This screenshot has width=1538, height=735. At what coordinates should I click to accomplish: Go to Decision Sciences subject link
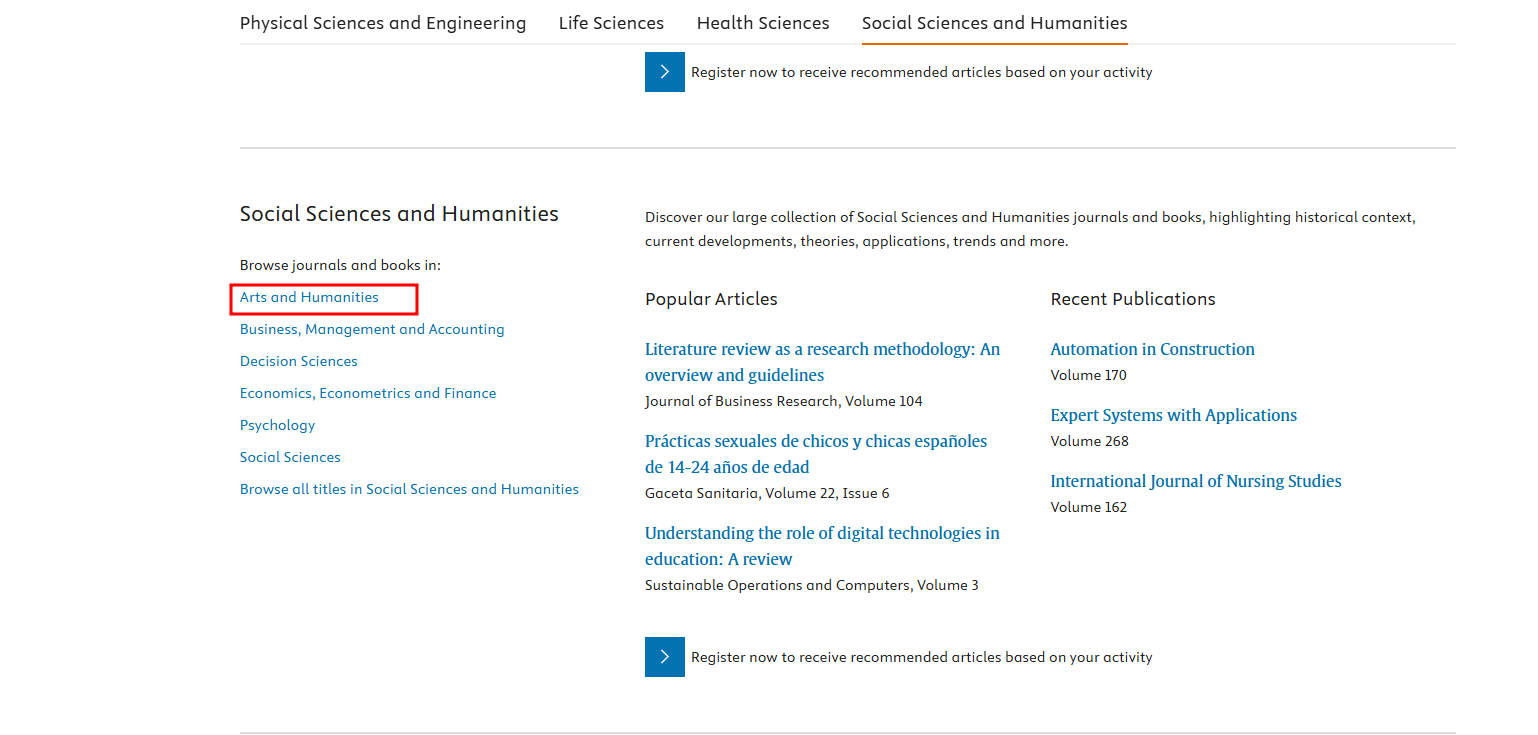tap(298, 361)
